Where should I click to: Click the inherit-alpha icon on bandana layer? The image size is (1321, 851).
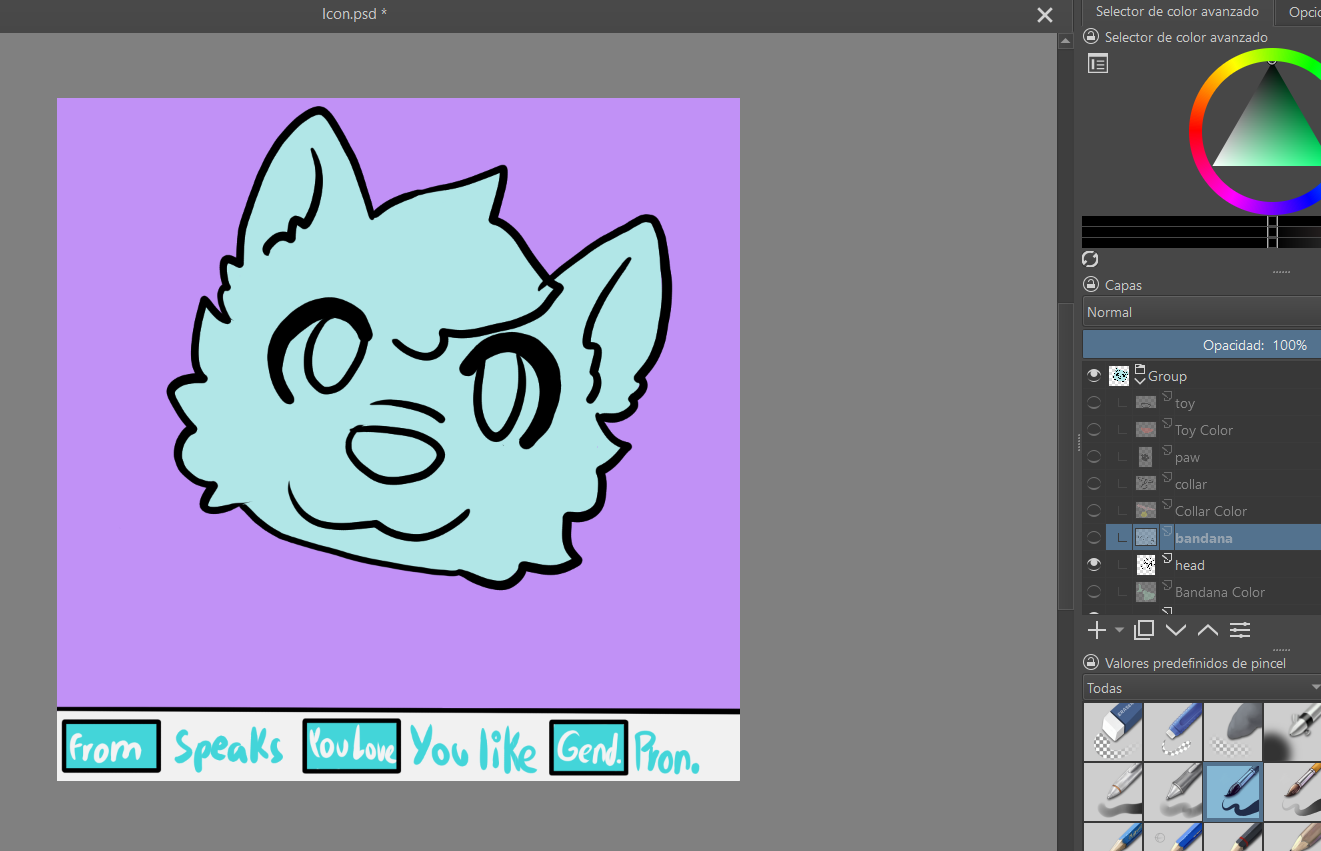pyautogui.click(x=1167, y=532)
